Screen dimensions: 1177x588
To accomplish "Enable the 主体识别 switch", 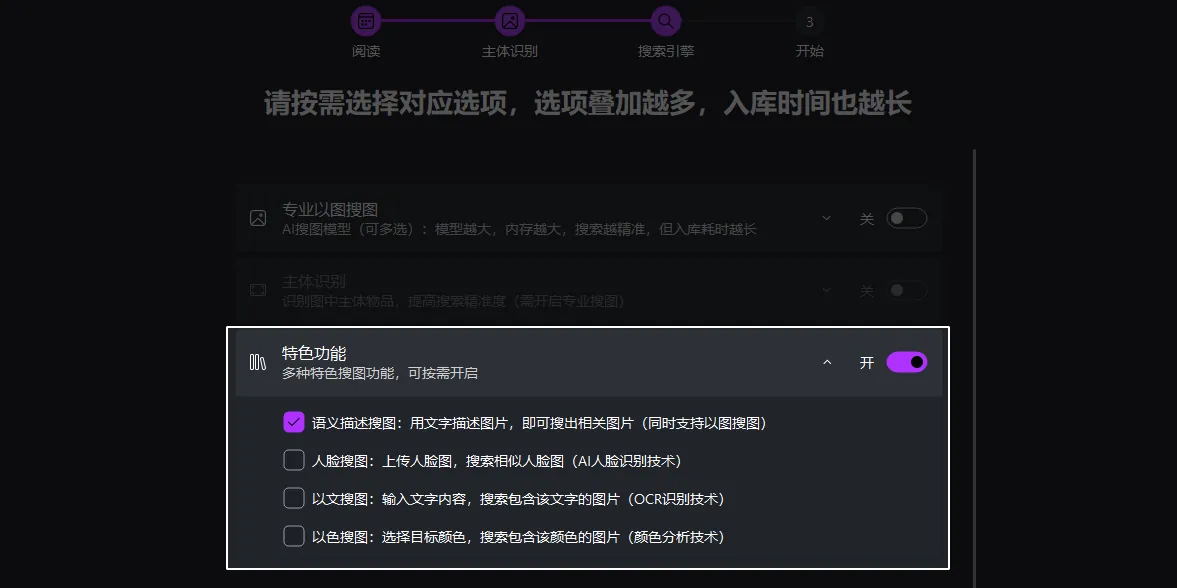I will point(907,289).
